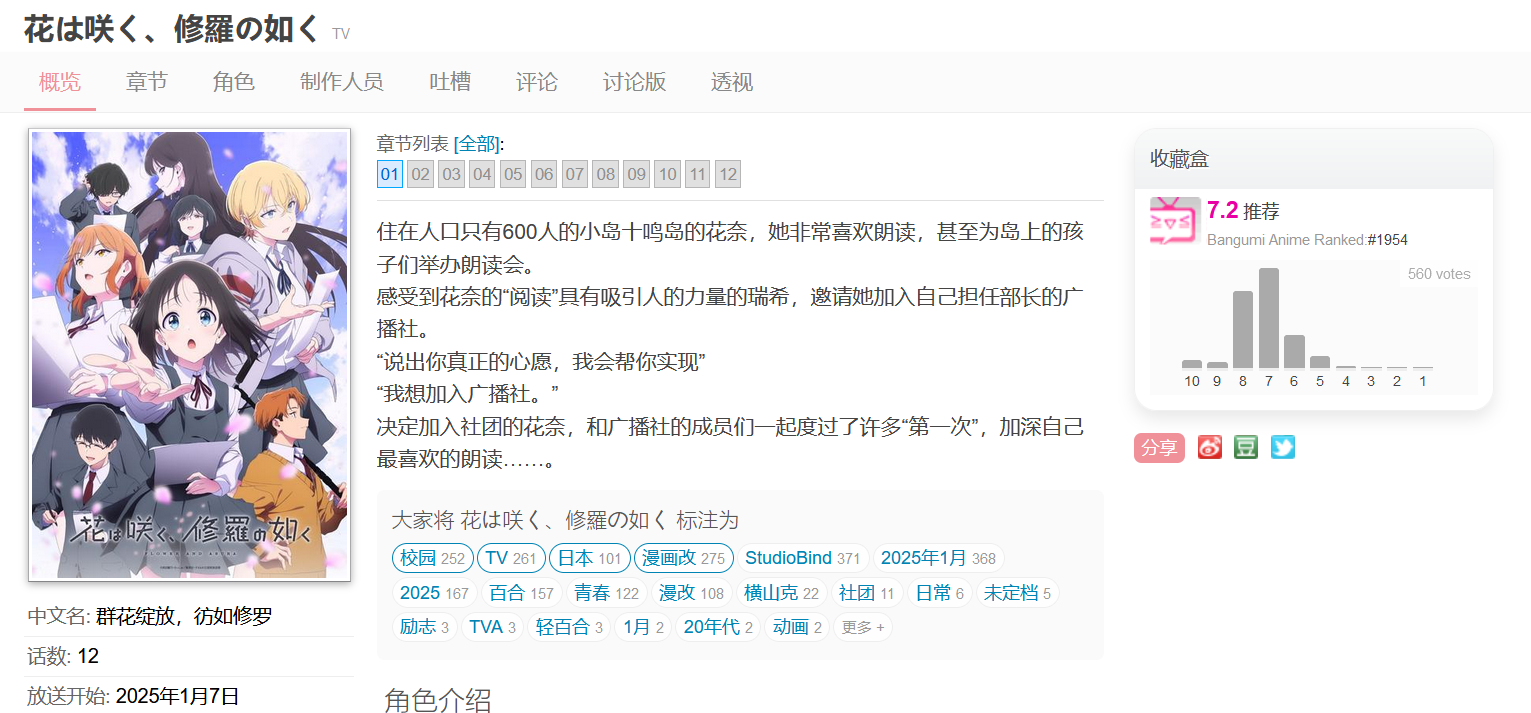
Task: Select episode 06
Action: coord(544,175)
